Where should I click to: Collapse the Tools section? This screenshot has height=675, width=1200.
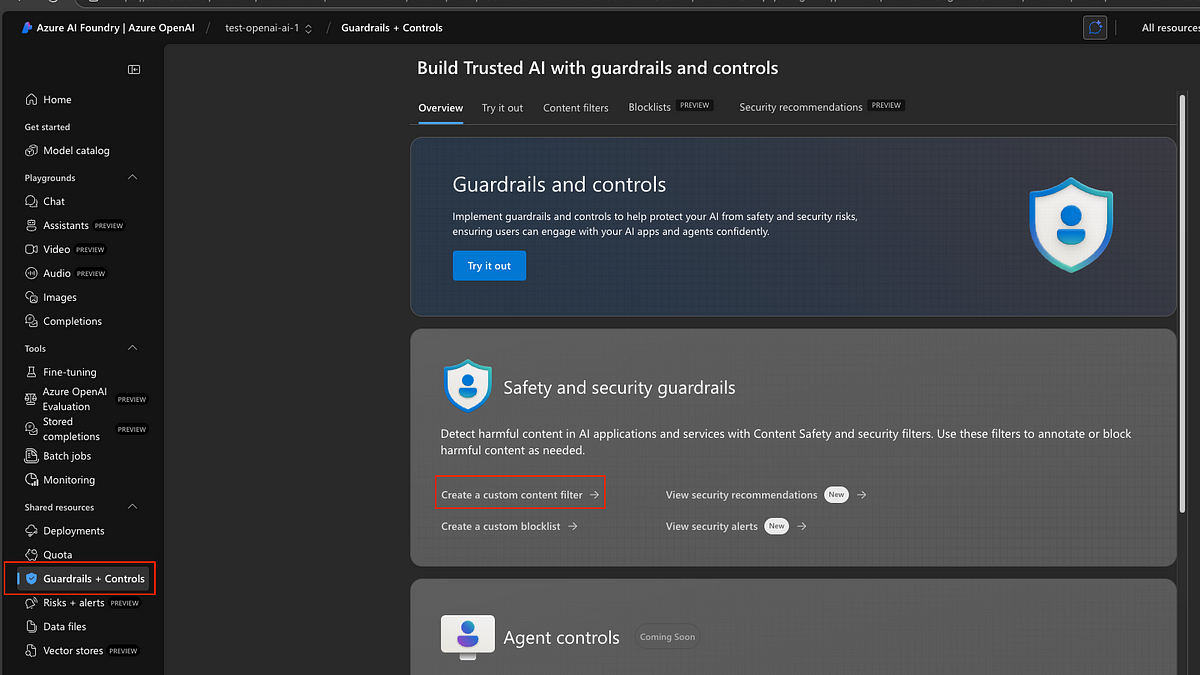[x=133, y=348]
